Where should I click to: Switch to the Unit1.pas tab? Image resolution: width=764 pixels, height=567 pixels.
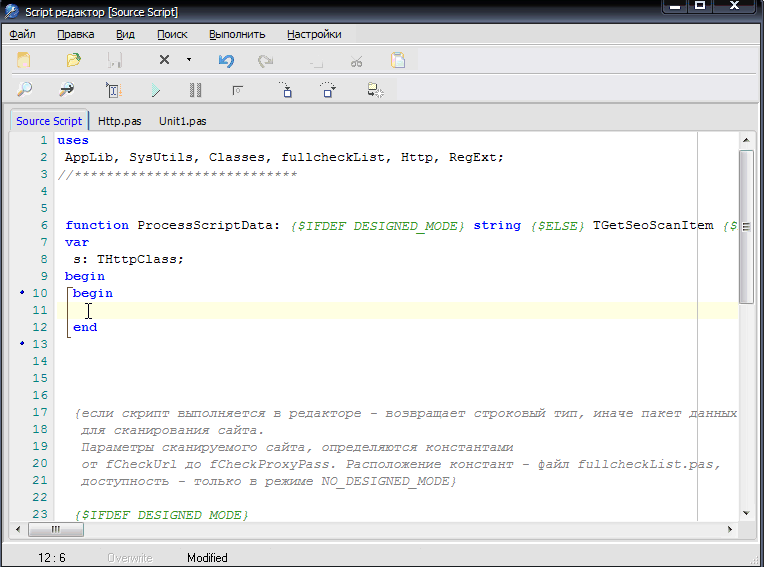click(182, 121)
